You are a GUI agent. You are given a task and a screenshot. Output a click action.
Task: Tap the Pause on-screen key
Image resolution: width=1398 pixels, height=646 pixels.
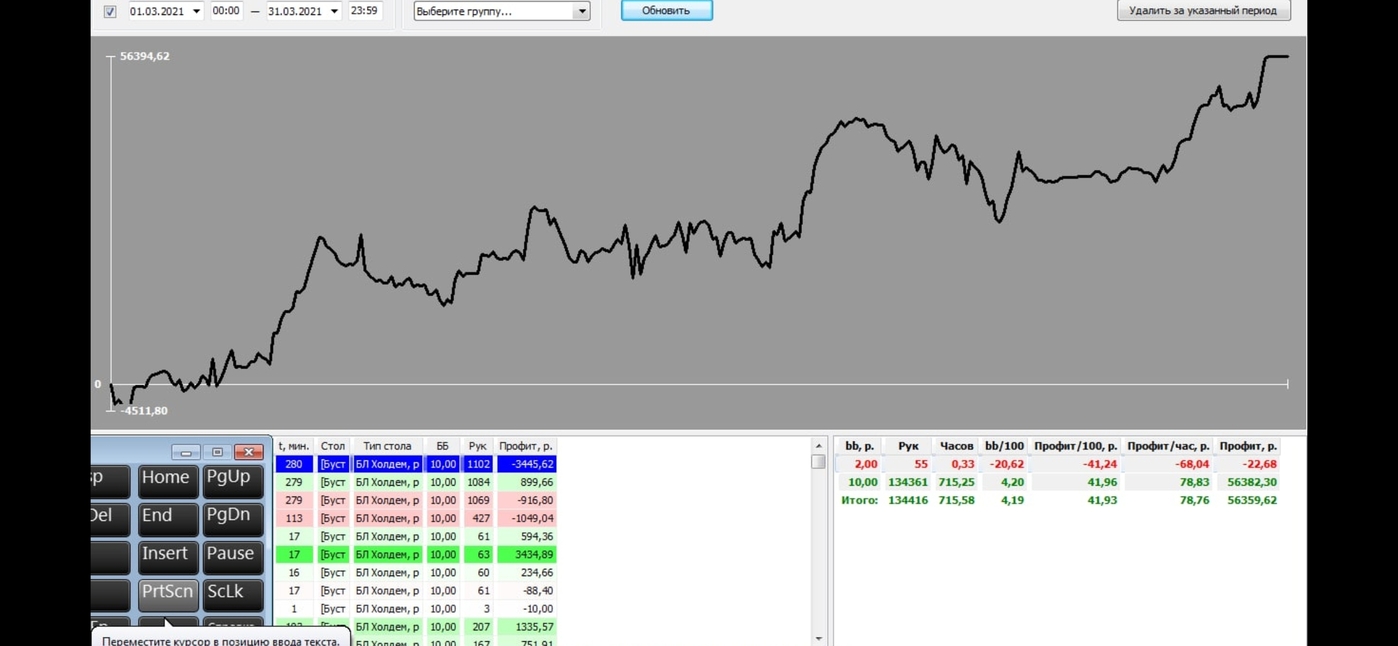click(x=231, y=556)
